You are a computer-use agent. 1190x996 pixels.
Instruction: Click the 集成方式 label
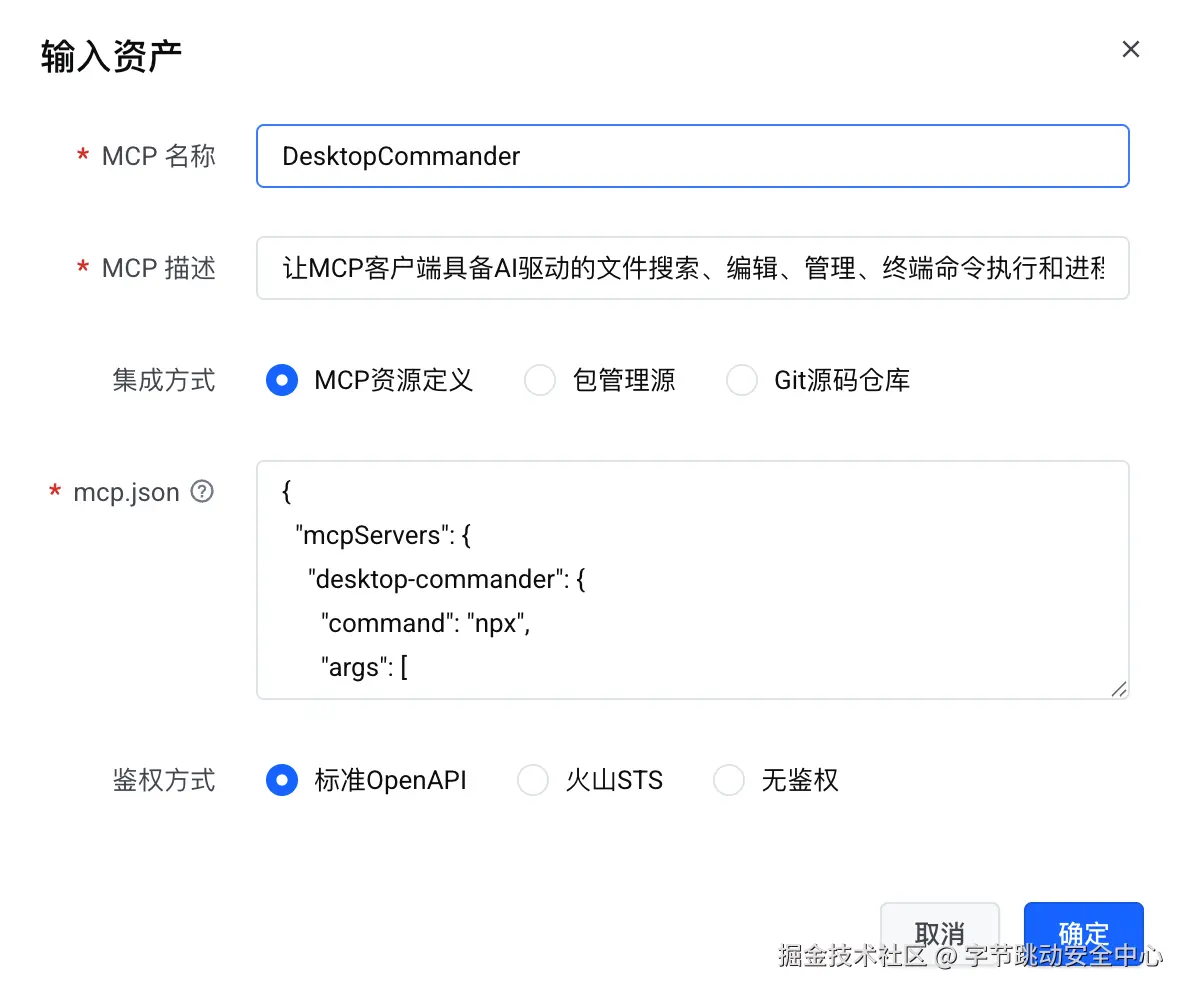(163, 380)
